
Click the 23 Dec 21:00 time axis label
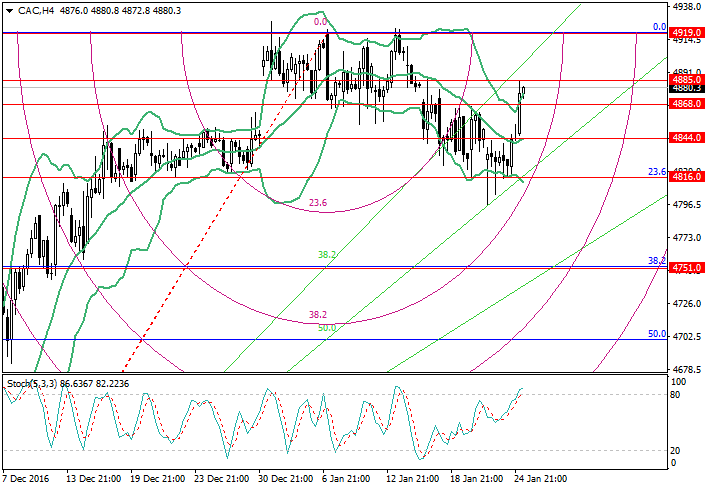(221, 478)
